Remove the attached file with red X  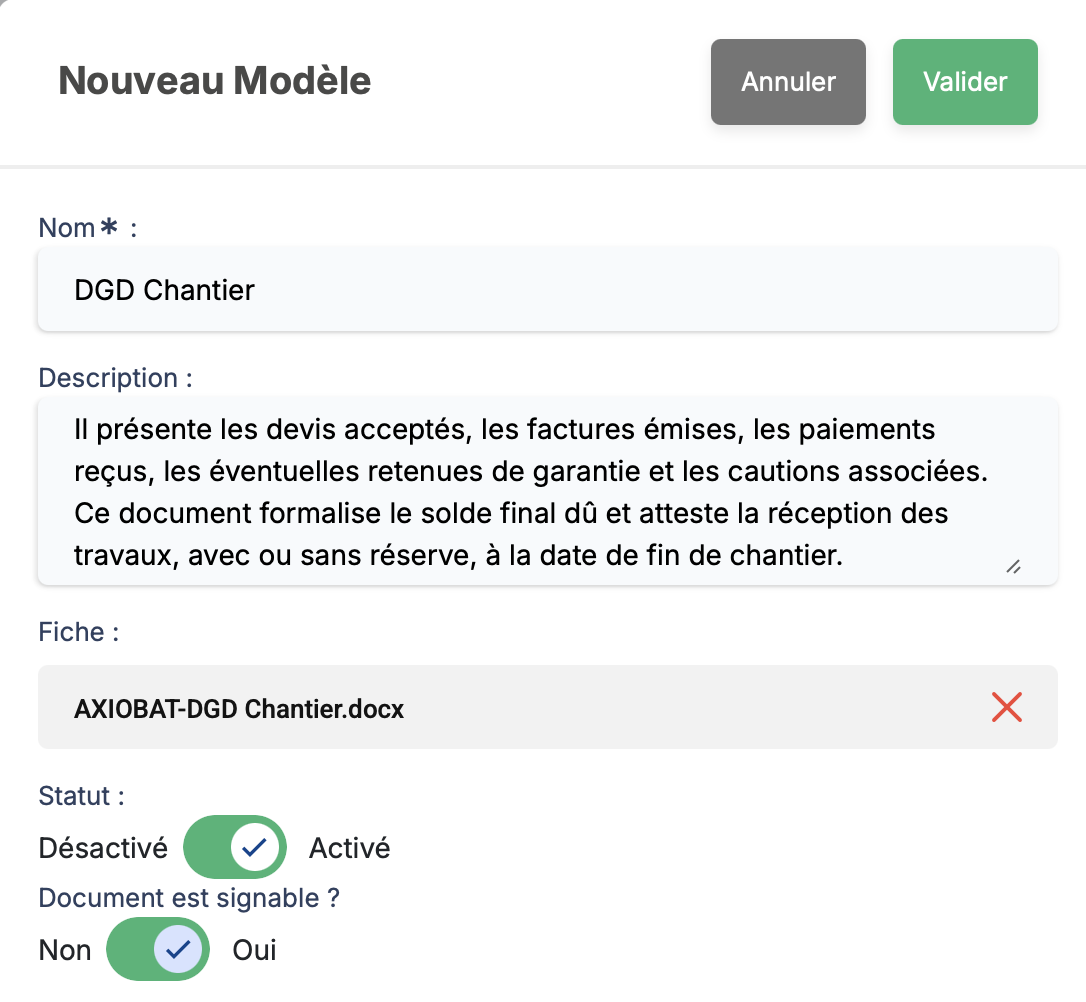coord(1006,708)
